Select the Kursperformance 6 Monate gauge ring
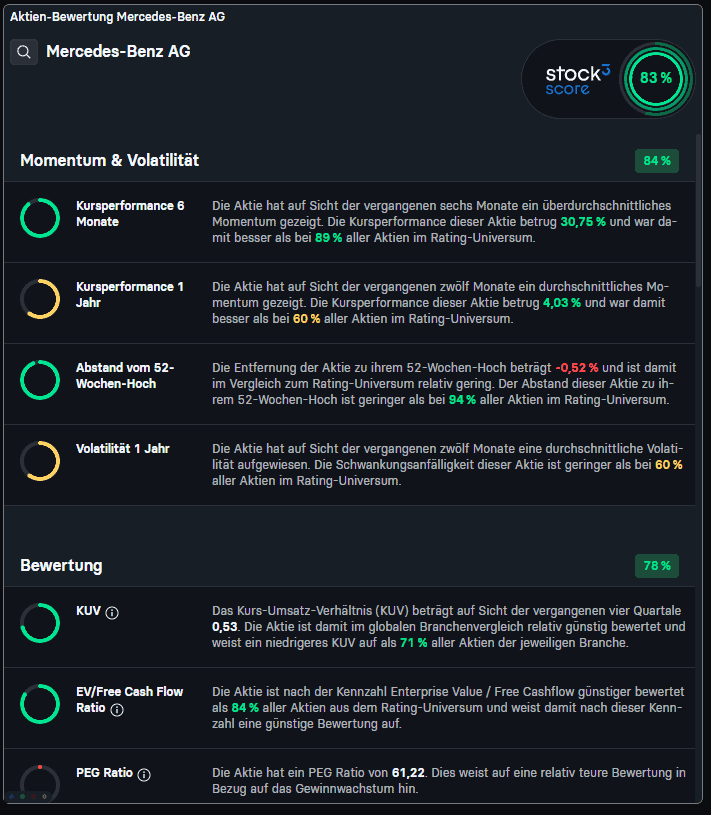The height and width of the screenshot is (815, 711). click(40, 218)
